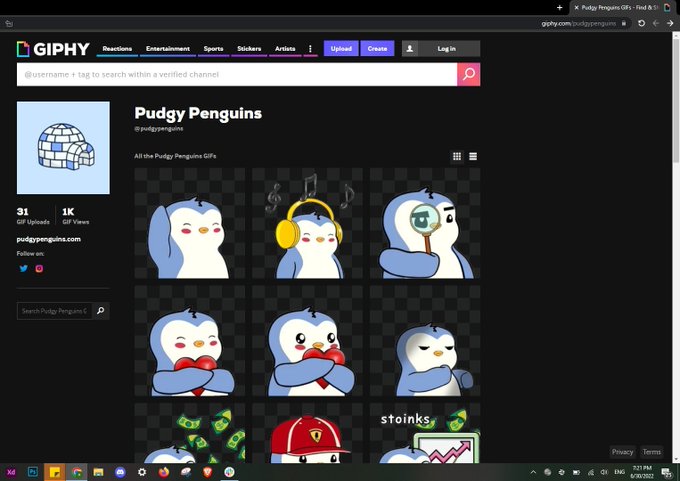680x481 pixels.
Task: Open the falling money penguin GIF
Action: [x=190, y=433]
